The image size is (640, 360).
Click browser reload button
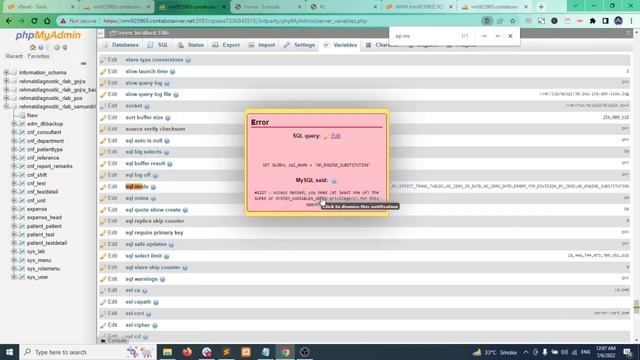coord(34,21)
